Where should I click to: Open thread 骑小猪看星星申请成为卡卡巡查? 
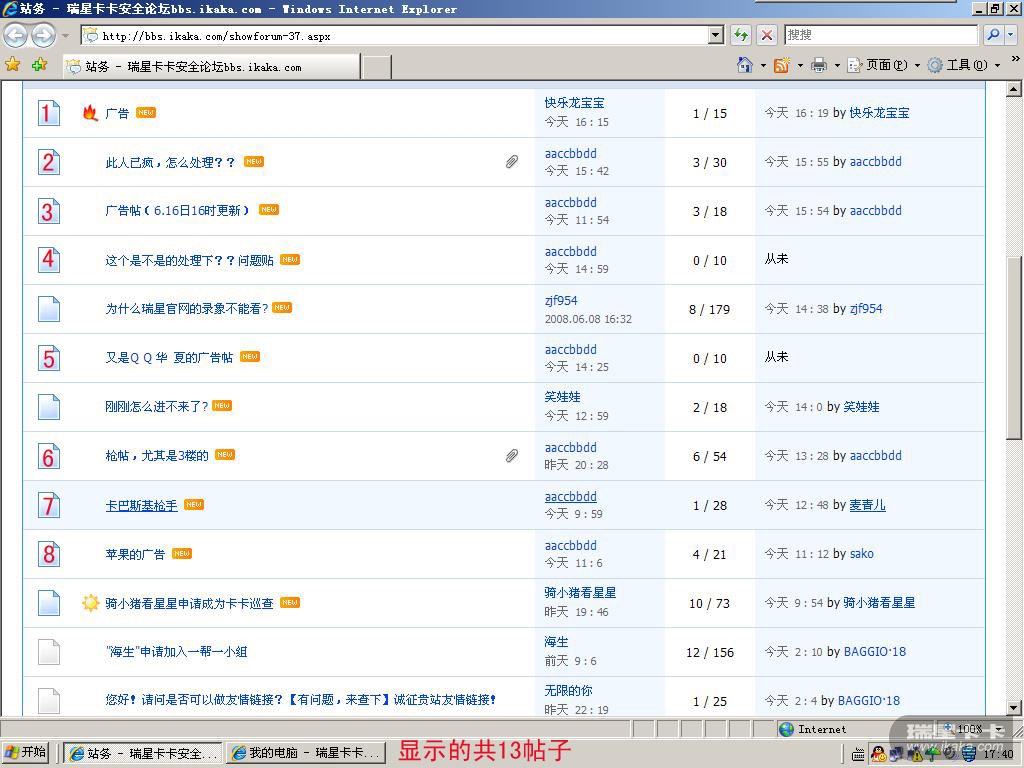point(189,603)
